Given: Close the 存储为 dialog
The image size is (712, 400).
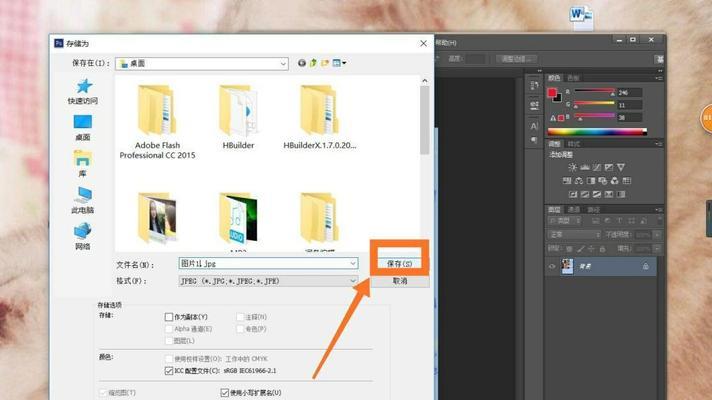Looking at the screenshot, I should 423,43.
